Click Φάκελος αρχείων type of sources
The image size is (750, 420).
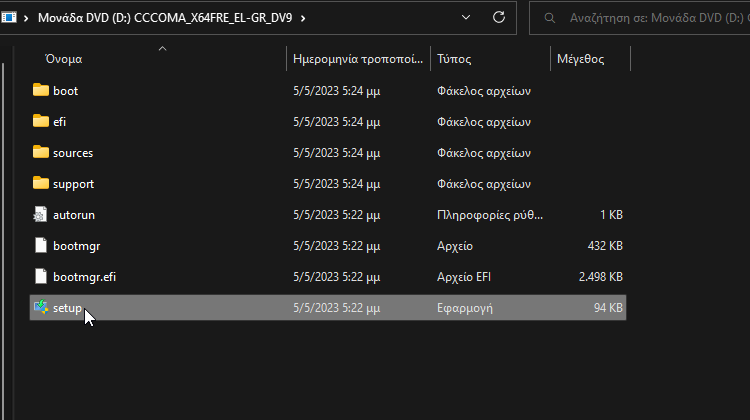coord(484,153)
